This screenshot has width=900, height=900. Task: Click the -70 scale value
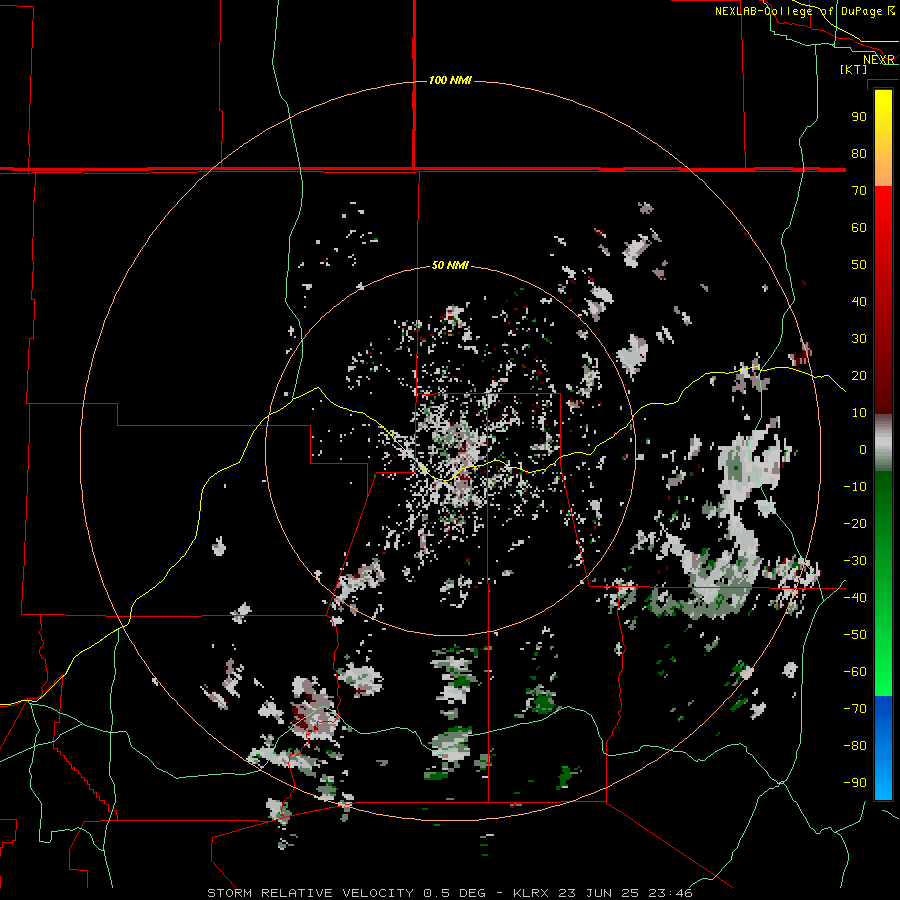pyautogui.click(x=855, y=709)
